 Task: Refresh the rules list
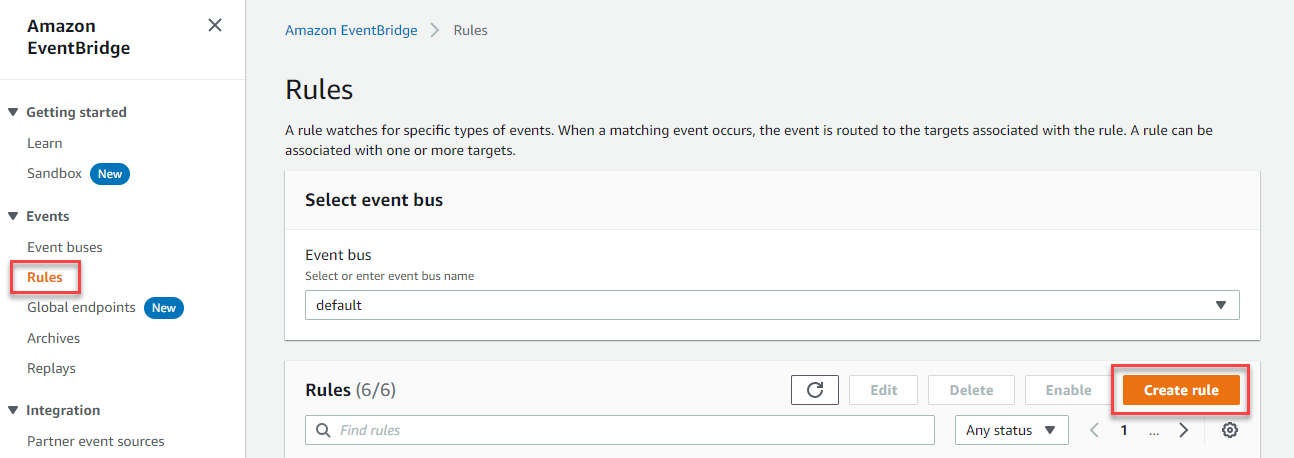(x=815, y=390)
